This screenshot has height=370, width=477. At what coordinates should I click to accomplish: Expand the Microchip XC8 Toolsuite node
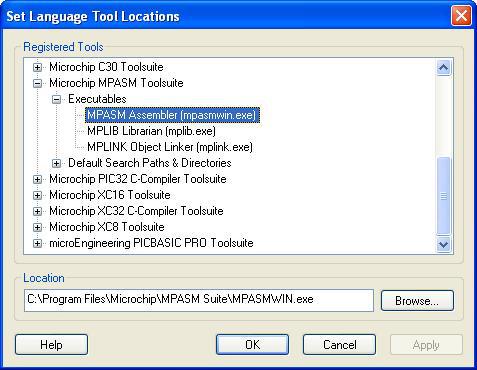pyautogui.click(x=37, y=227)
